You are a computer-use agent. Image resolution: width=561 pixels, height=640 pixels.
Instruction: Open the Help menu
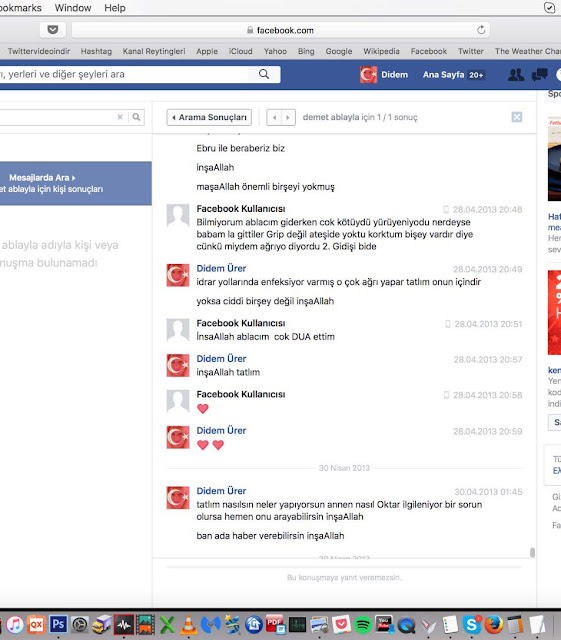click(x=115, y=8)
